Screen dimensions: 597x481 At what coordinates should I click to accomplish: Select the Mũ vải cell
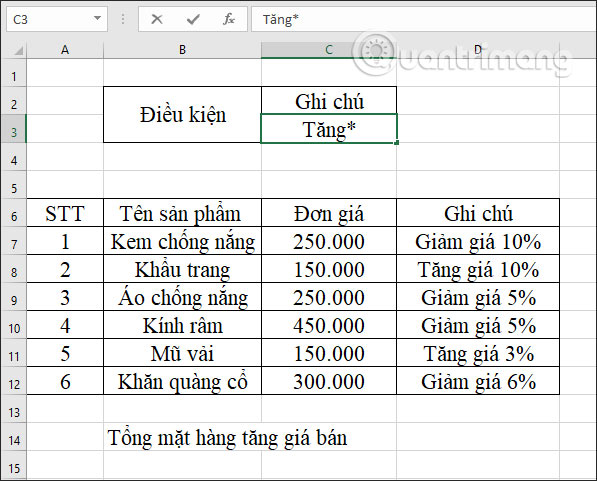[x=182, y=353]
